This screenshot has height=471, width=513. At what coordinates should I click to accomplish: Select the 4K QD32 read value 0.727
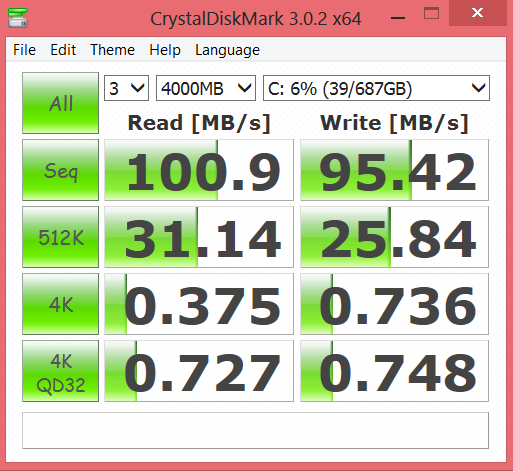[199, 371]
